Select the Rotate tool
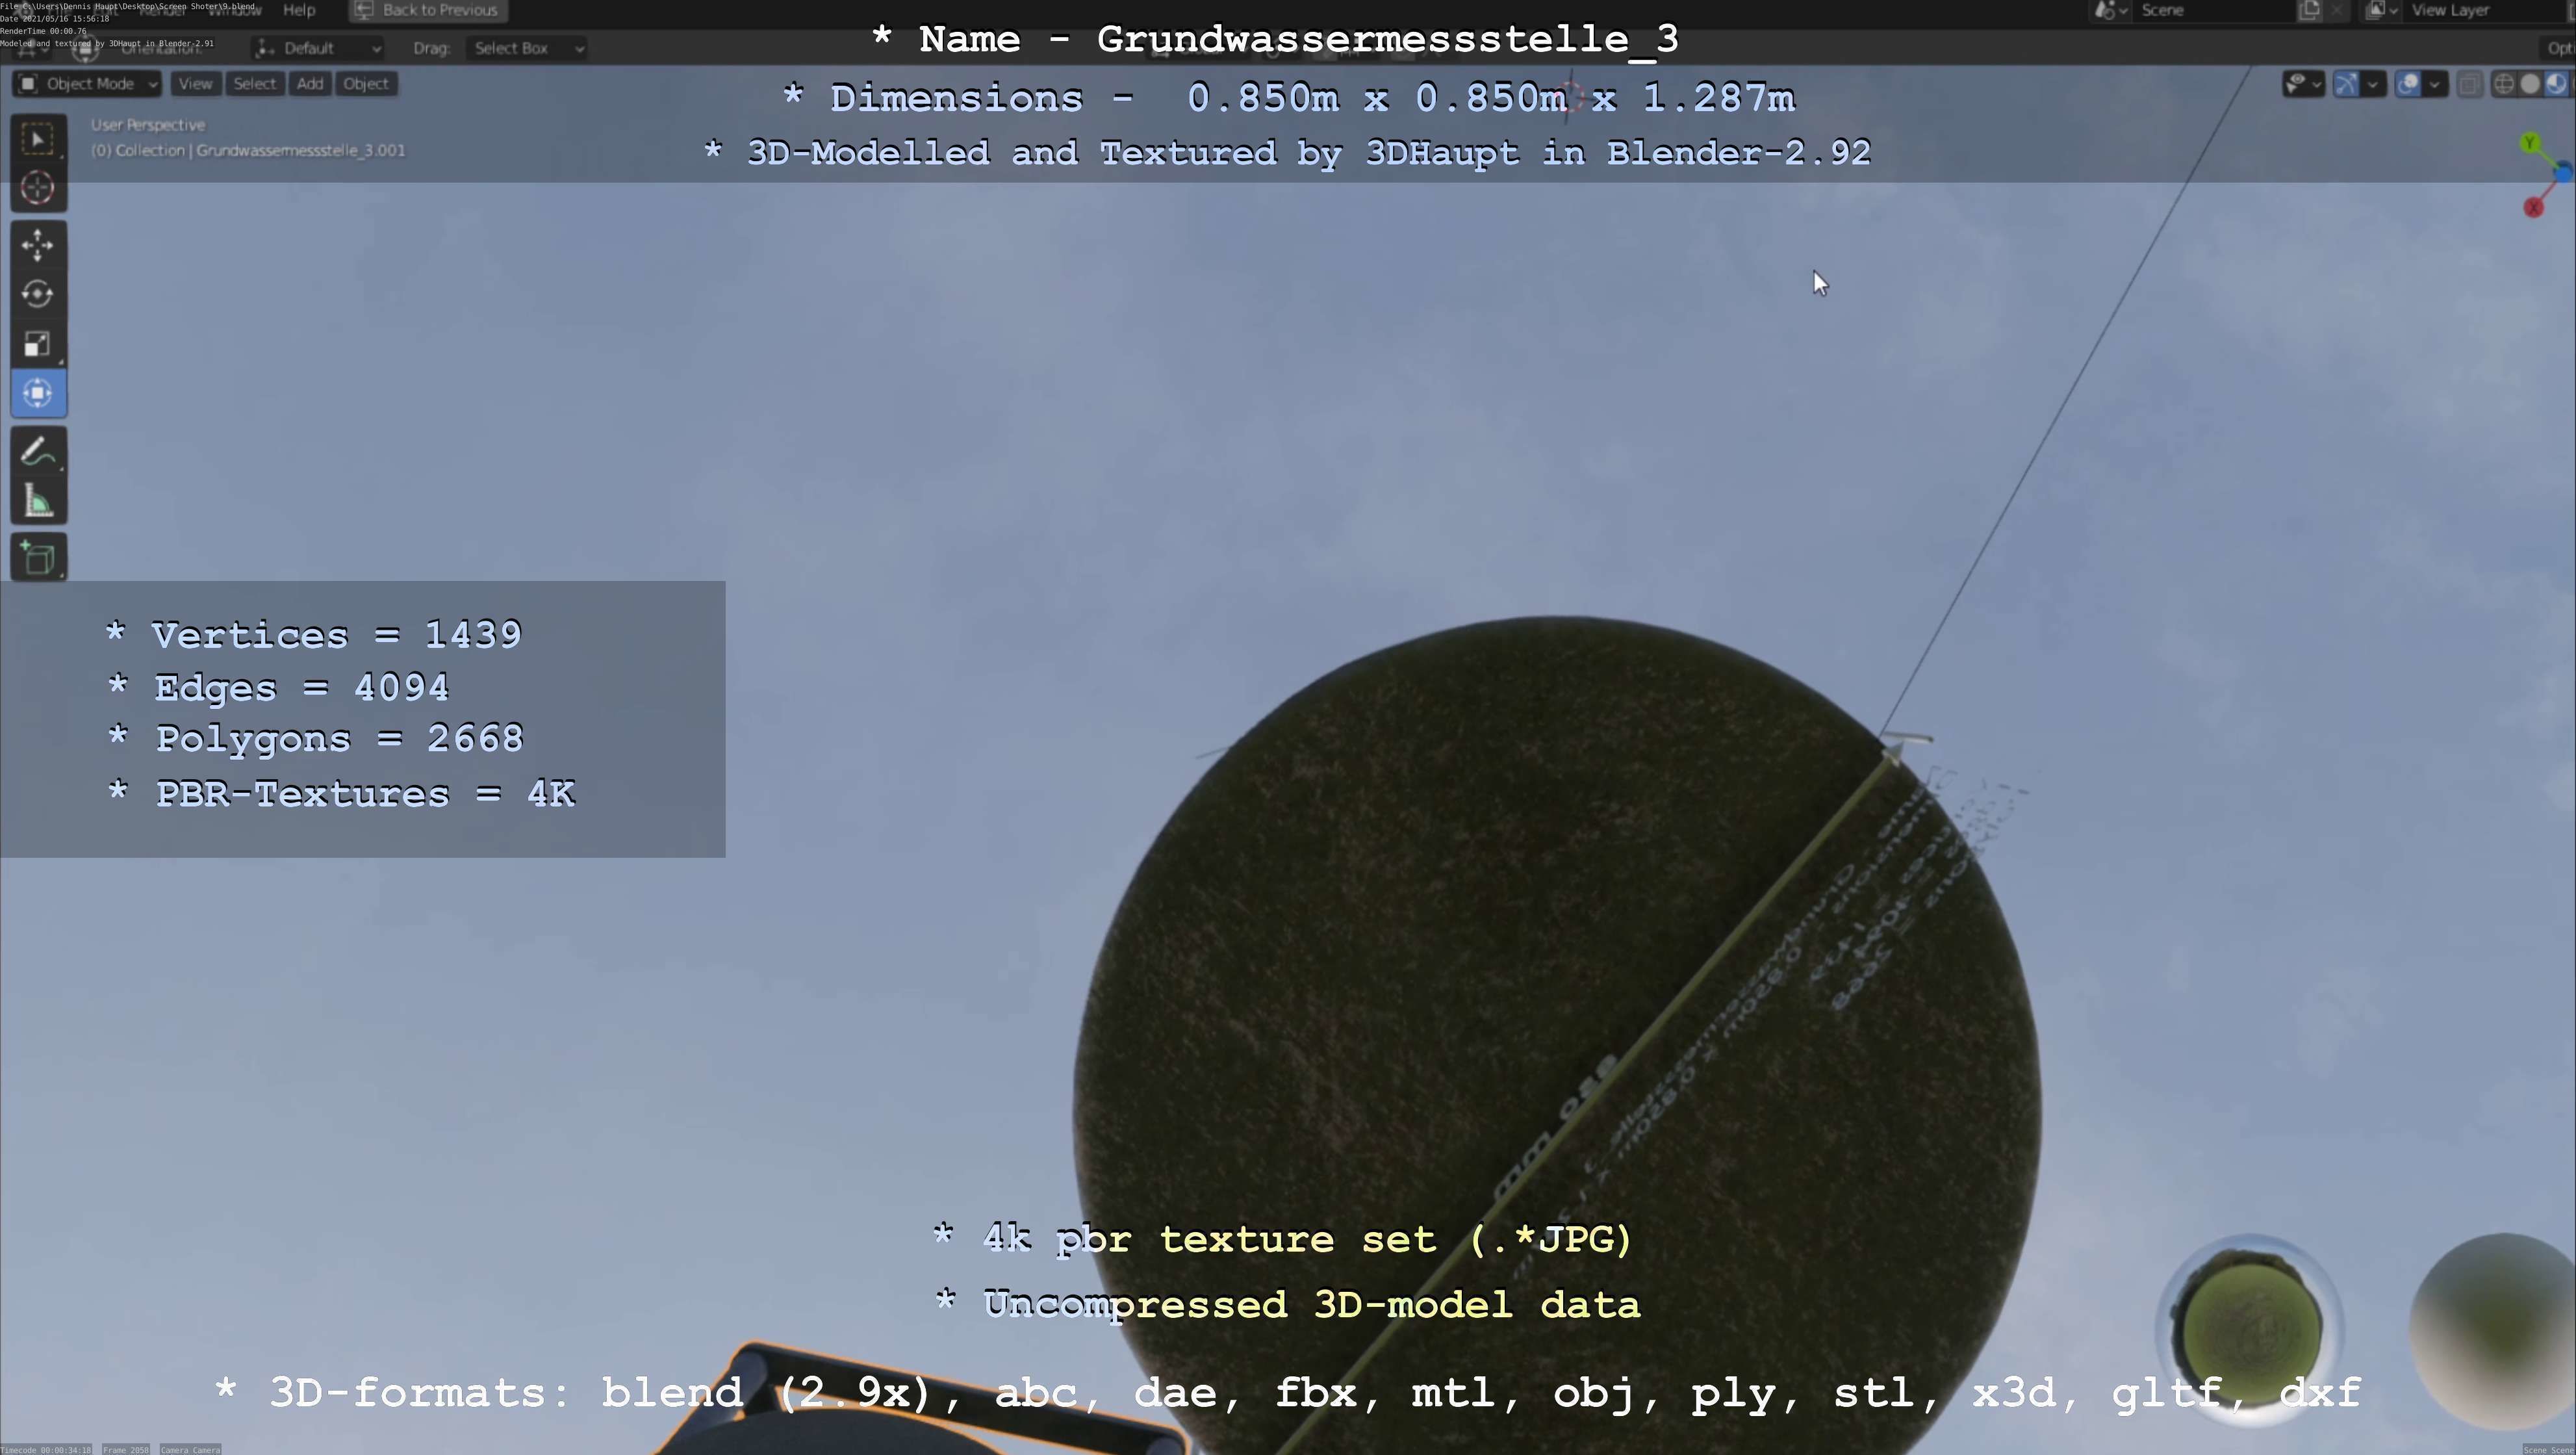Screen dimensions: 2576x1455 pyautogui.click(x=38, y=294)
